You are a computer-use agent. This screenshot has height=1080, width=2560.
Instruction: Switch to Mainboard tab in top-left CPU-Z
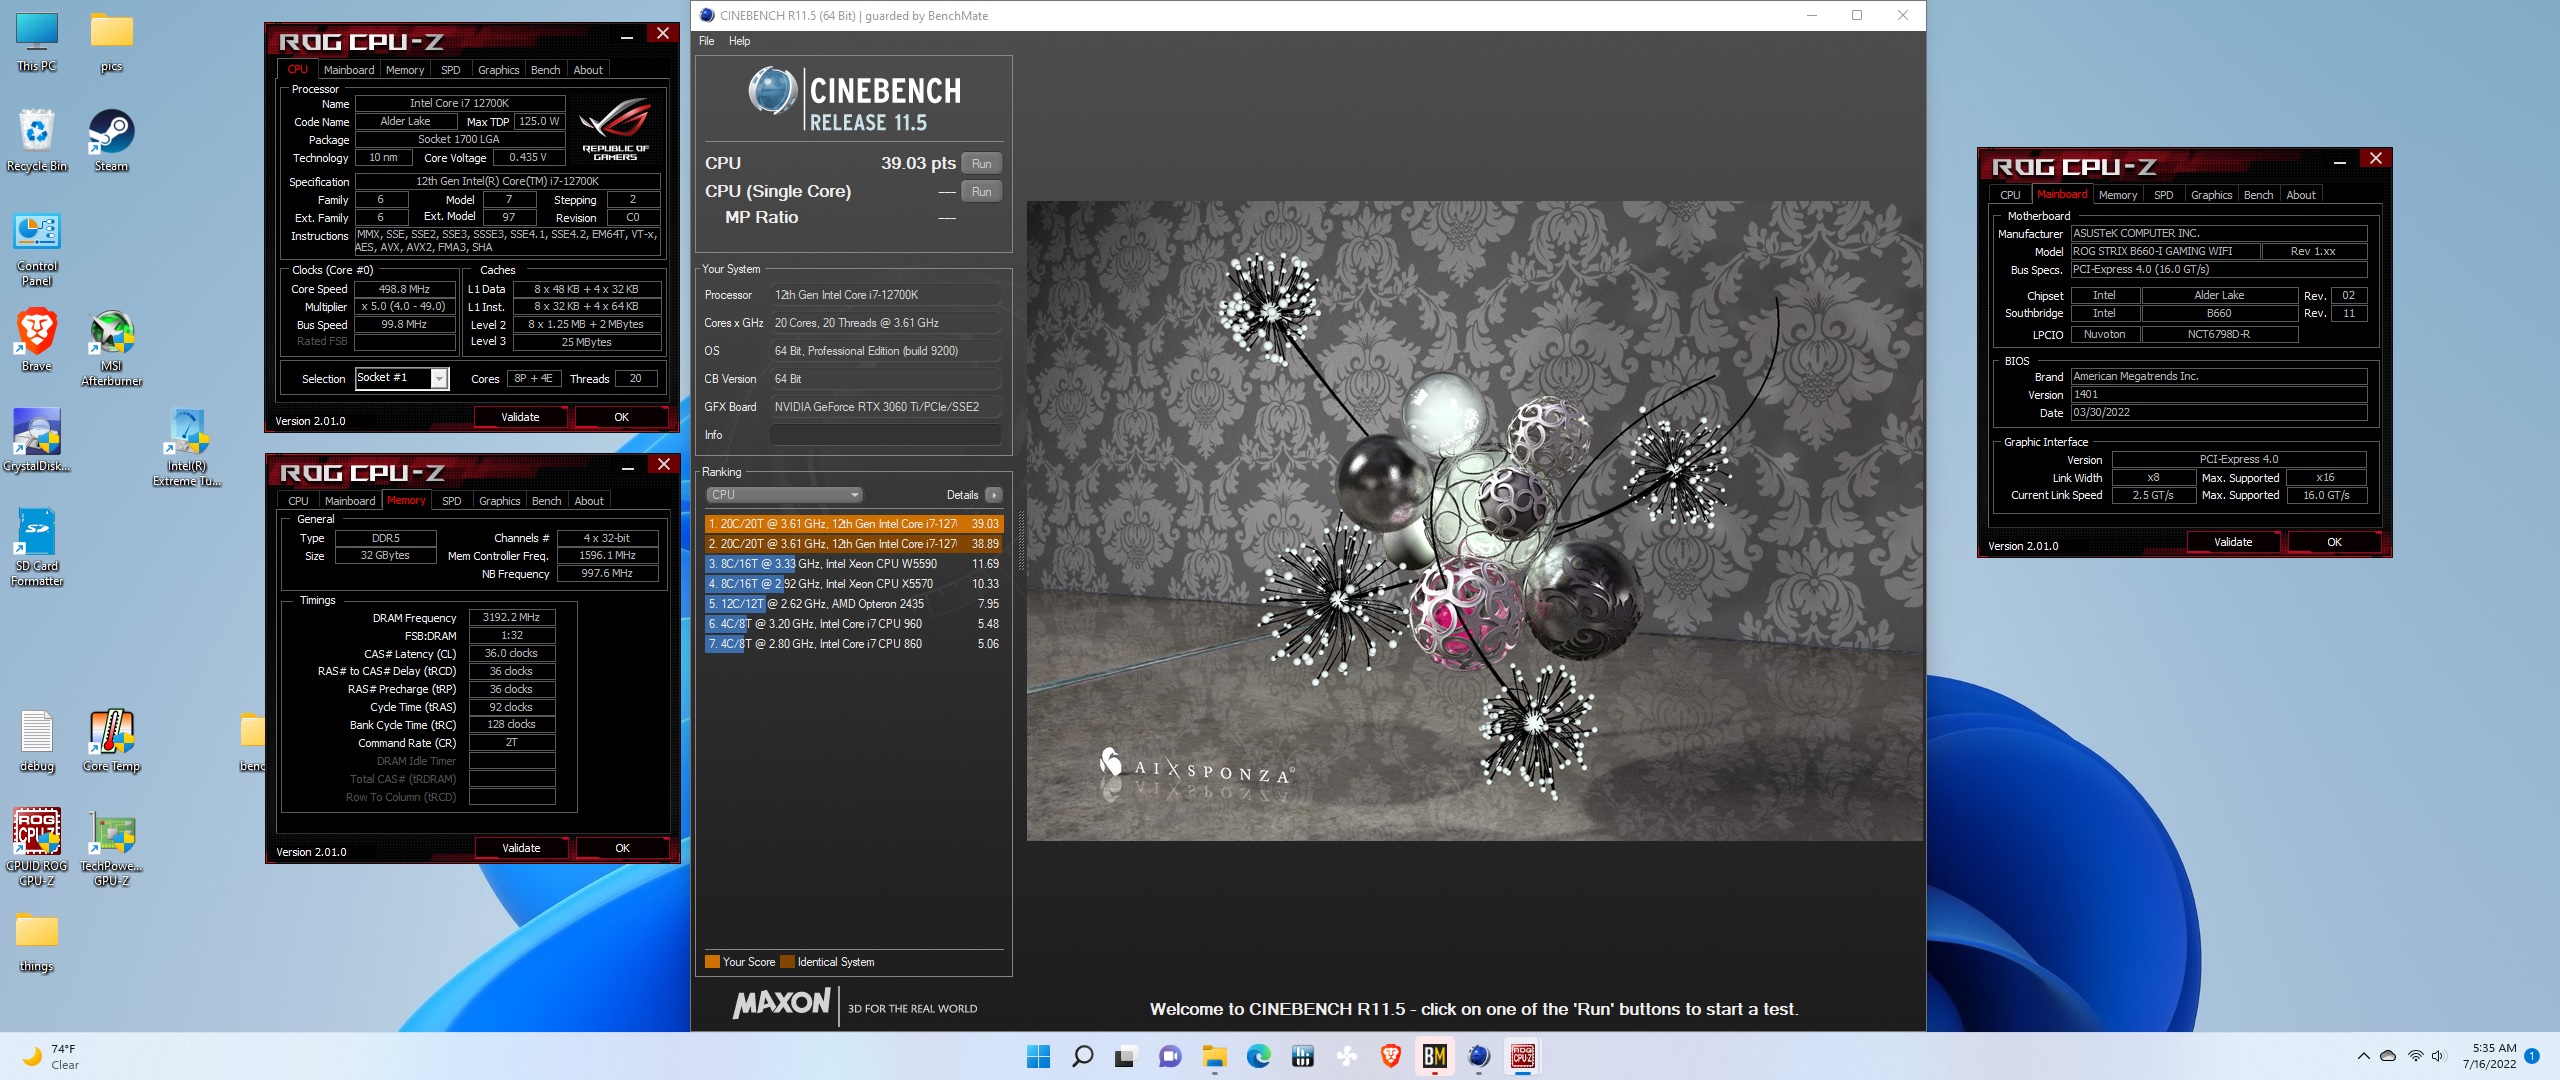[x=349, y=70]
